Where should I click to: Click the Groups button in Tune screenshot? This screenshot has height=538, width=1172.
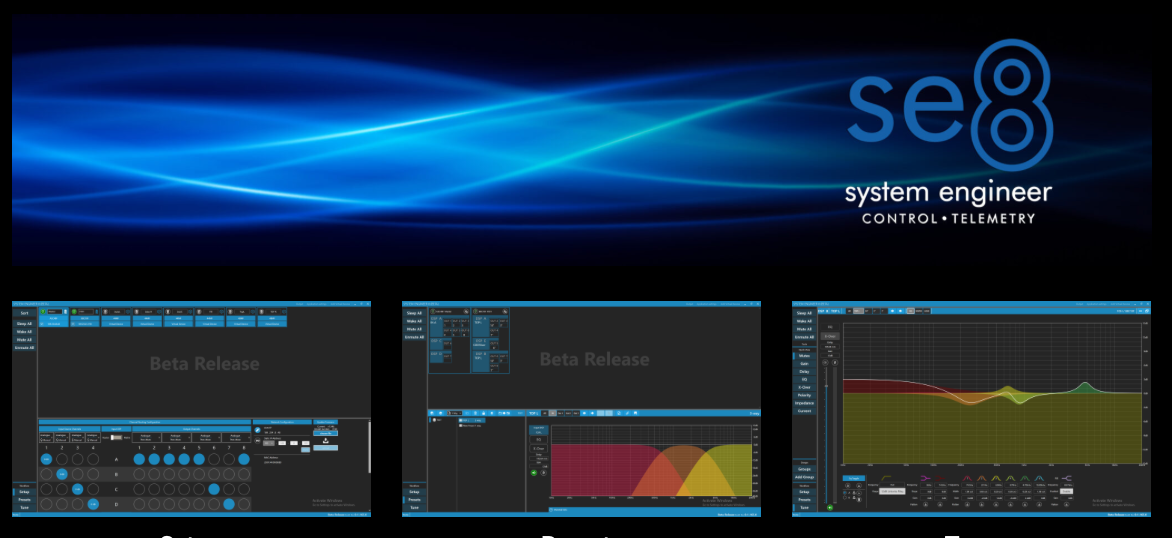(804, 469)
